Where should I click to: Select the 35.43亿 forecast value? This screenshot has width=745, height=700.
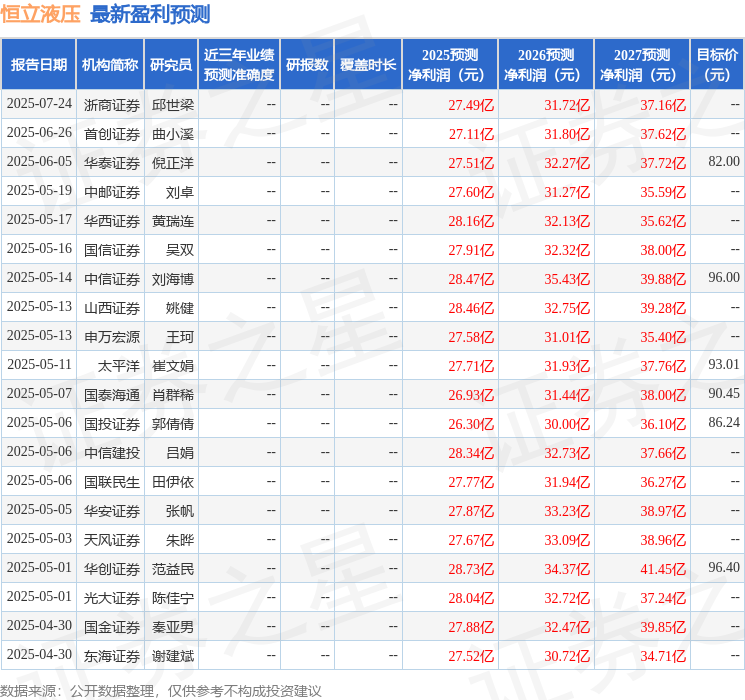[x=567, y=279]
